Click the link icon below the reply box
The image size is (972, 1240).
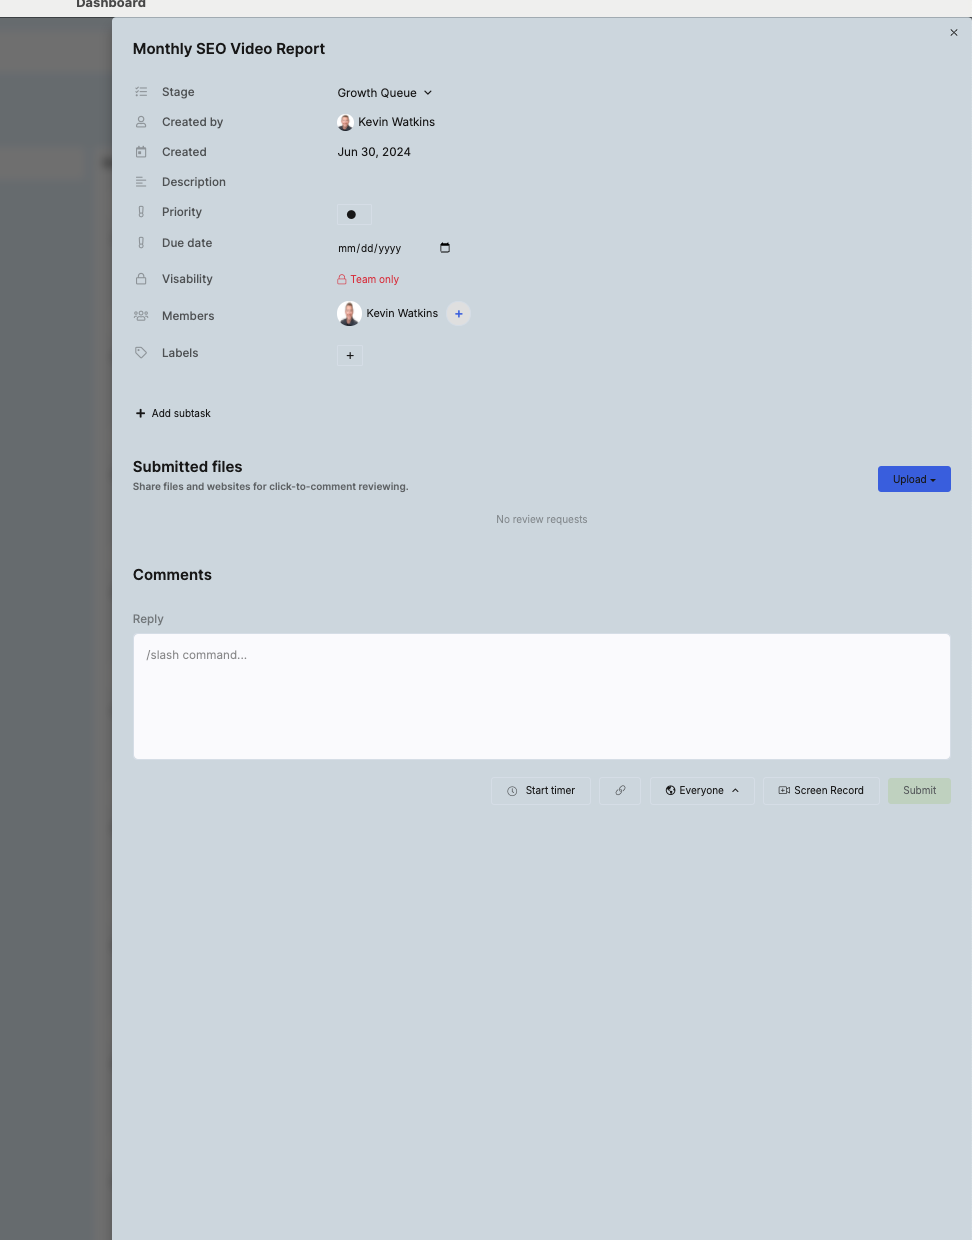(620, 791)
